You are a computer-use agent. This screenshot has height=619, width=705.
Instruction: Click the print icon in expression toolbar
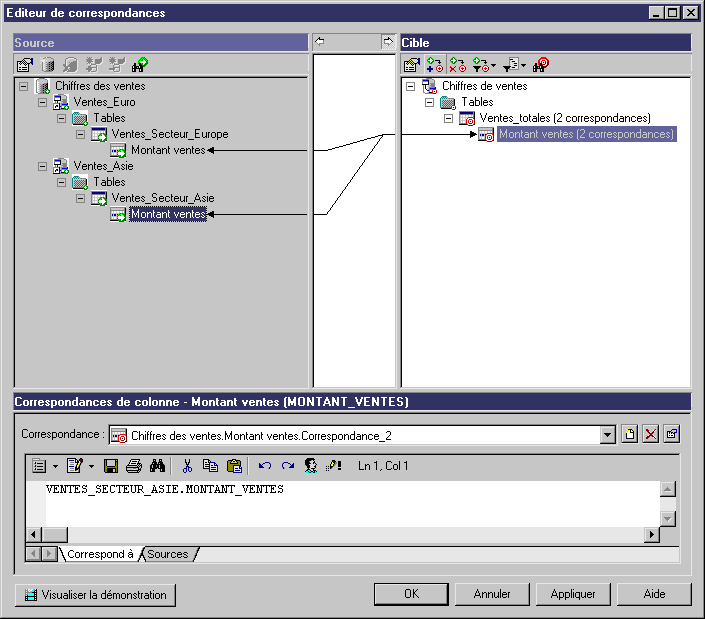134,466
